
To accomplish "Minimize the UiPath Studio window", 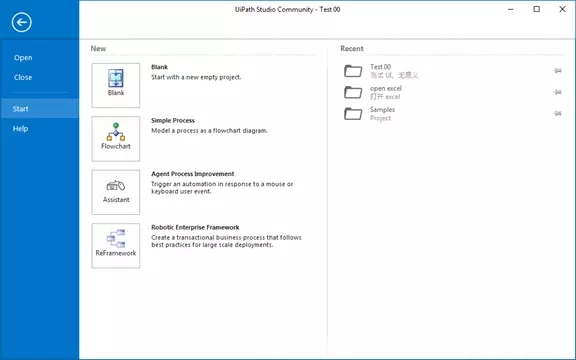I will (x=511, y=9).
